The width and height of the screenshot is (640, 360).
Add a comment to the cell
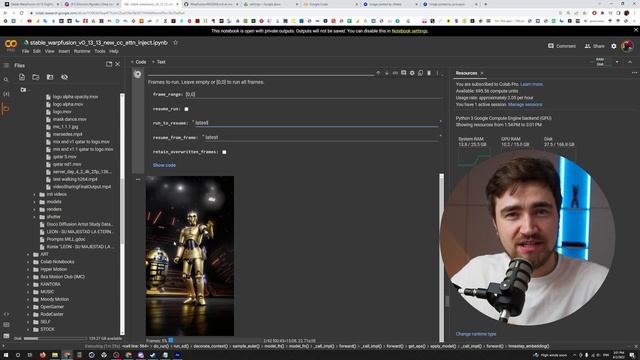coord(403,73)
